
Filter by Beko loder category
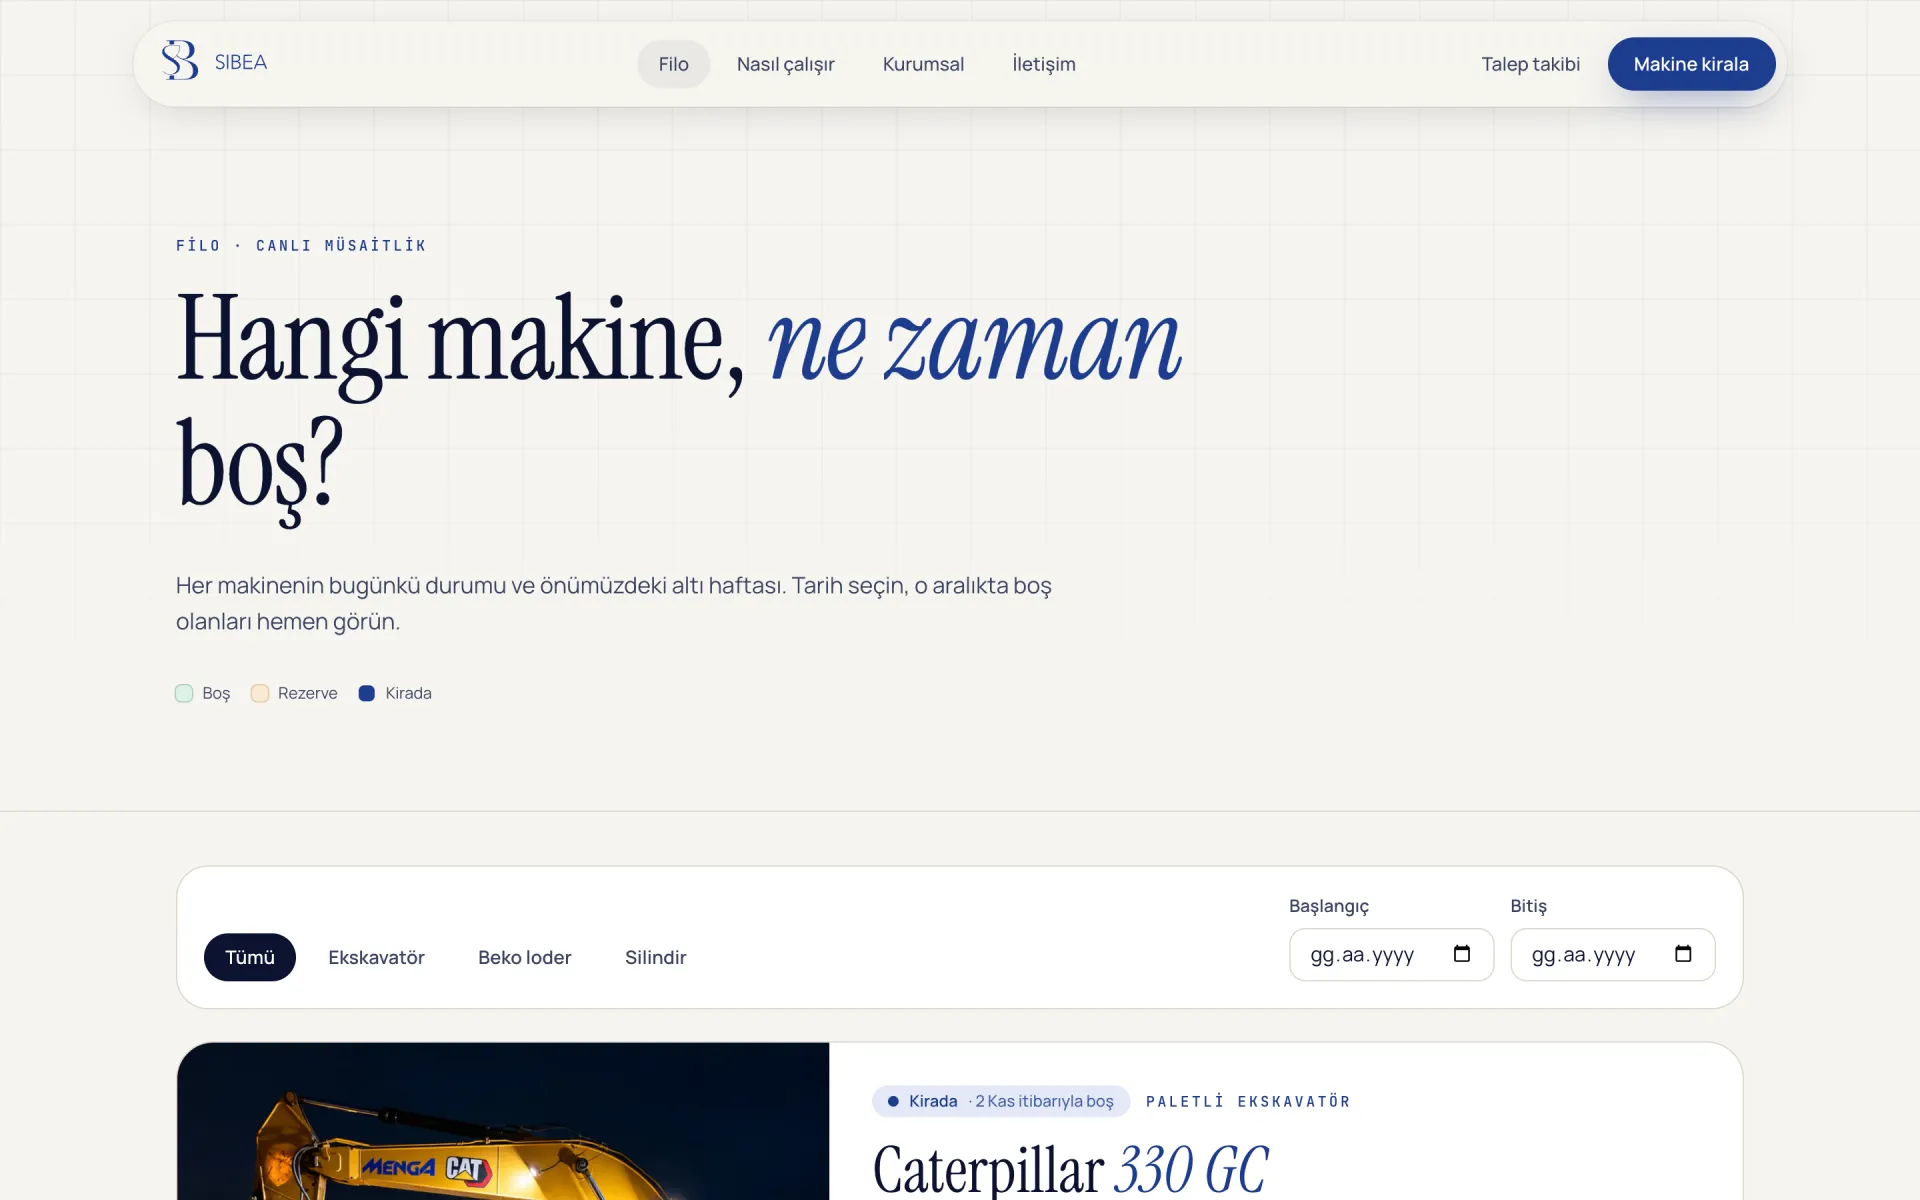coord(525,957)
